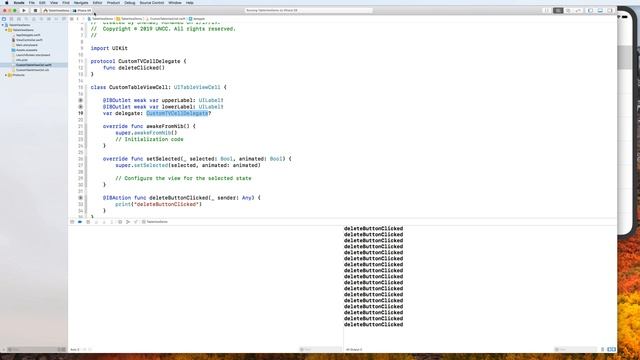Image resolution: width=640 pixels, height=360 pixels.
Task: Select the standard editor button in toolbar
Action: 558,10
